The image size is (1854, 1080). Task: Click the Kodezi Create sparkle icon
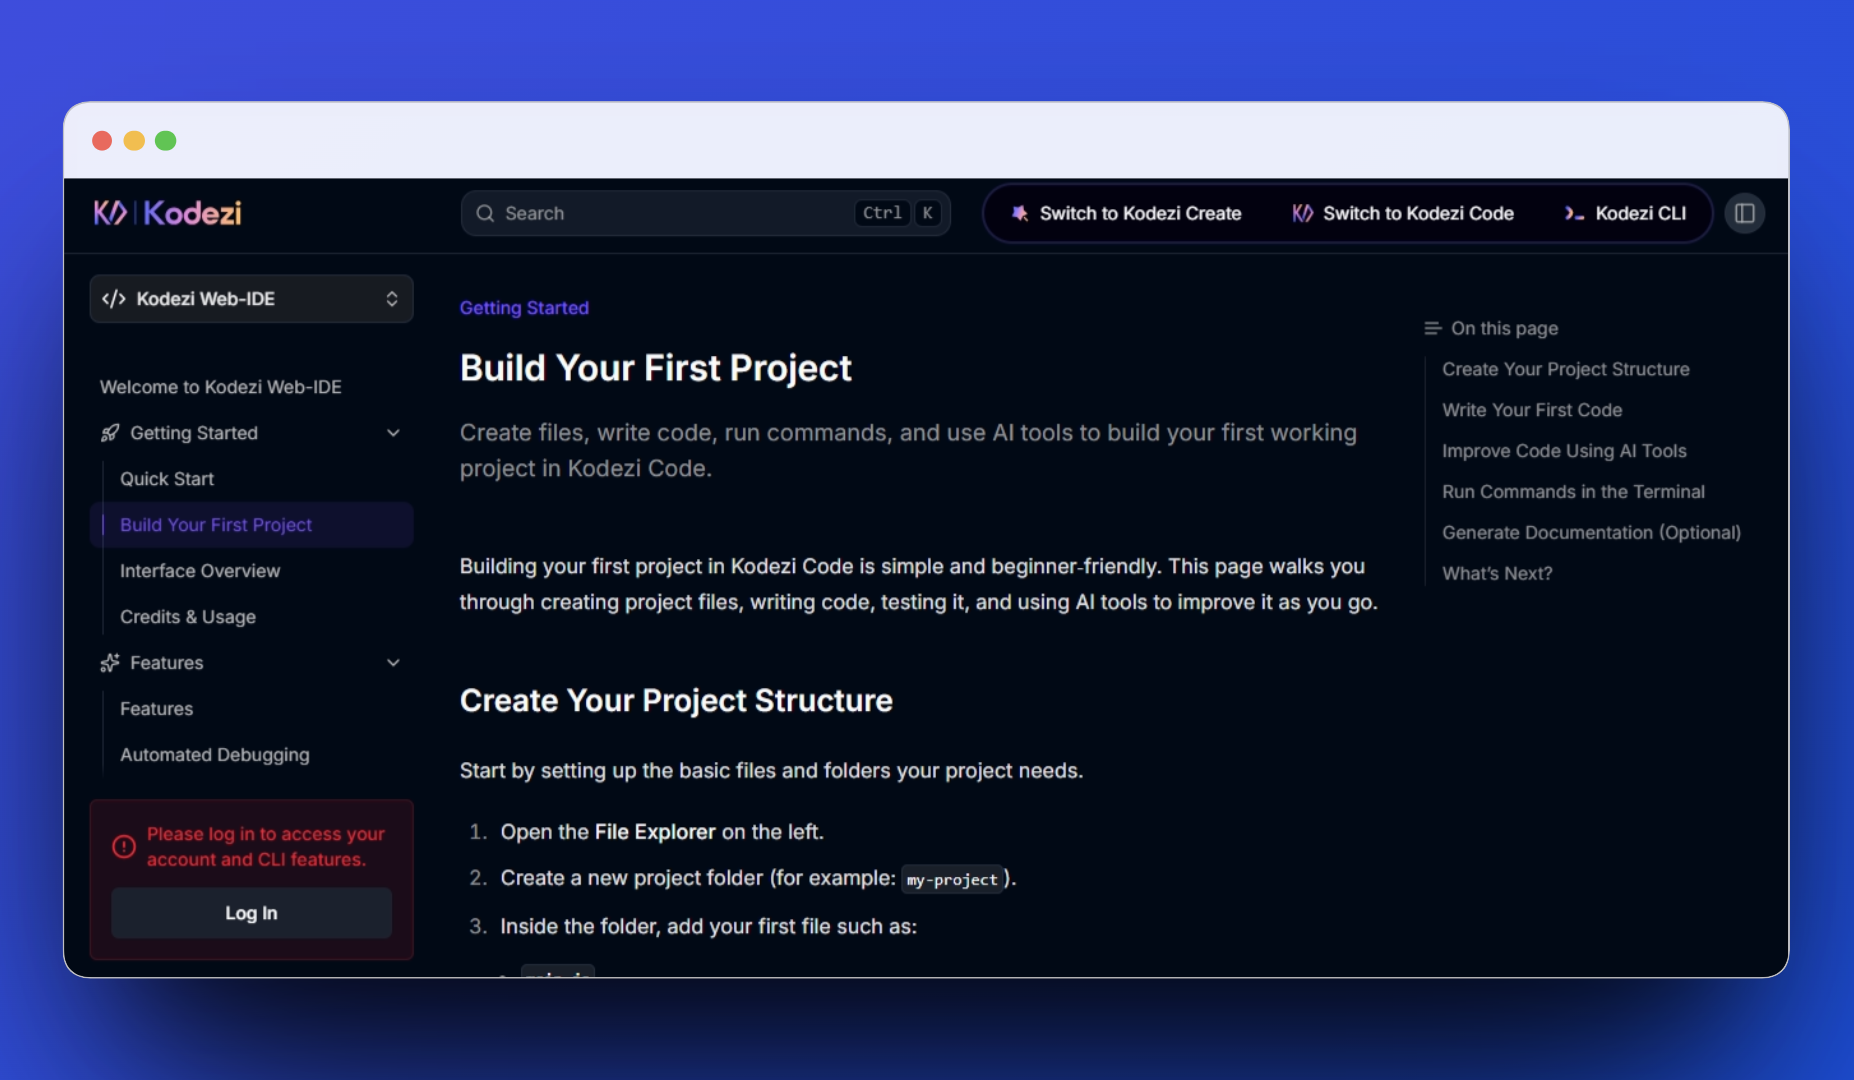(1019, 213)
